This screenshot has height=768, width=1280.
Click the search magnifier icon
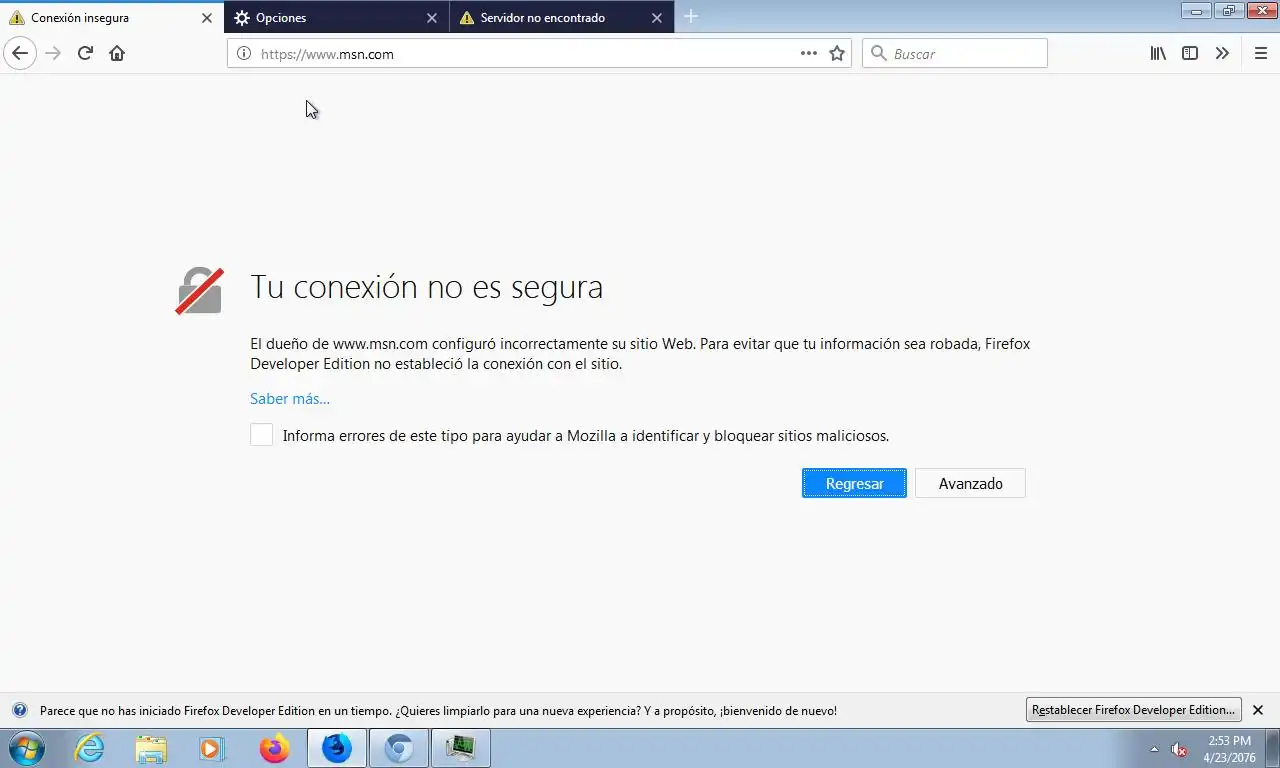coord(878,53)
